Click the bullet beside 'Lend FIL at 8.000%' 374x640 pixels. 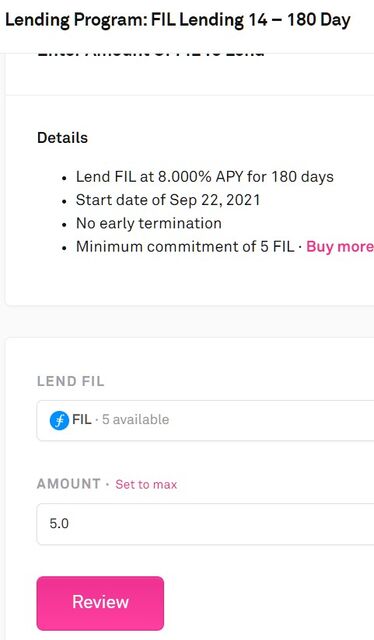64,178
